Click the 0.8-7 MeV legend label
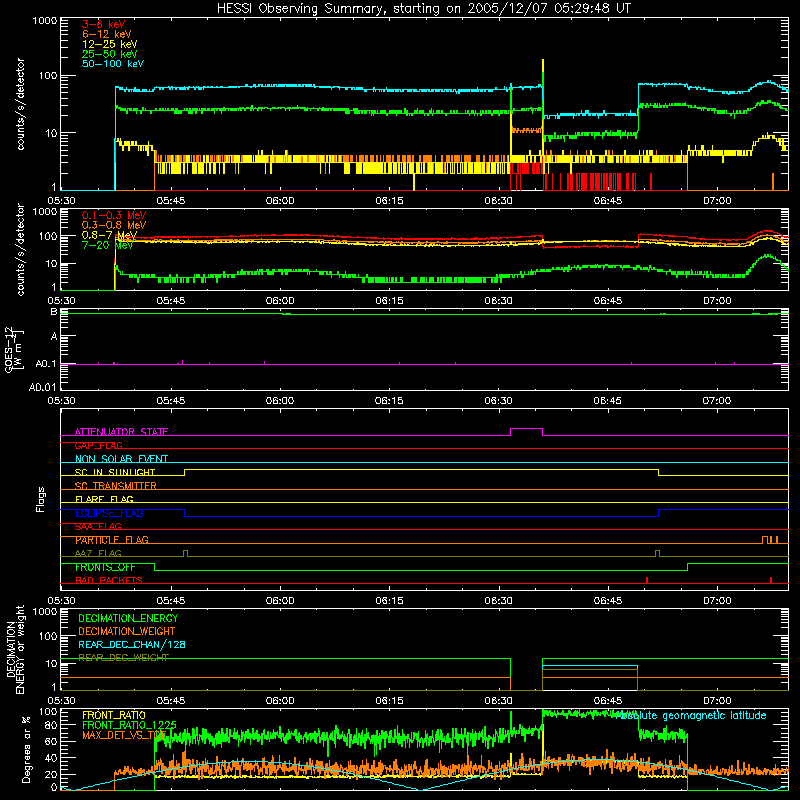Screen dimensions: 800x800 (109, 235)
